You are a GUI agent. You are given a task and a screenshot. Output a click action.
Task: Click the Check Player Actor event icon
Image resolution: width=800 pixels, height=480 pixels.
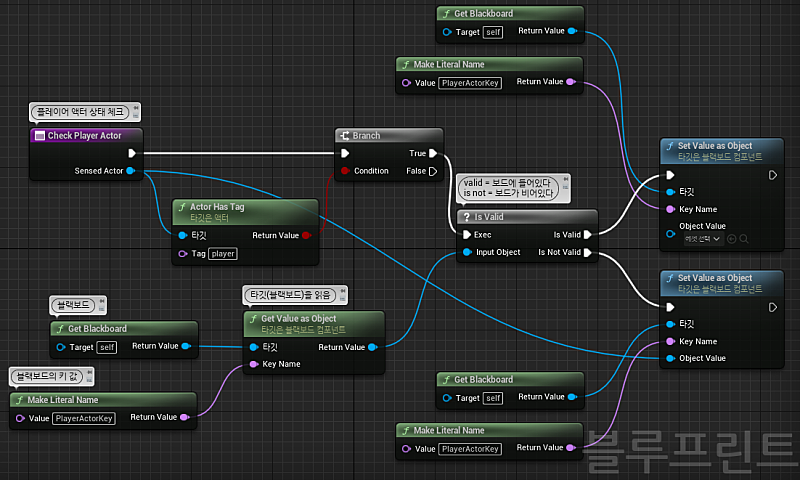click(x=40, y=136)
